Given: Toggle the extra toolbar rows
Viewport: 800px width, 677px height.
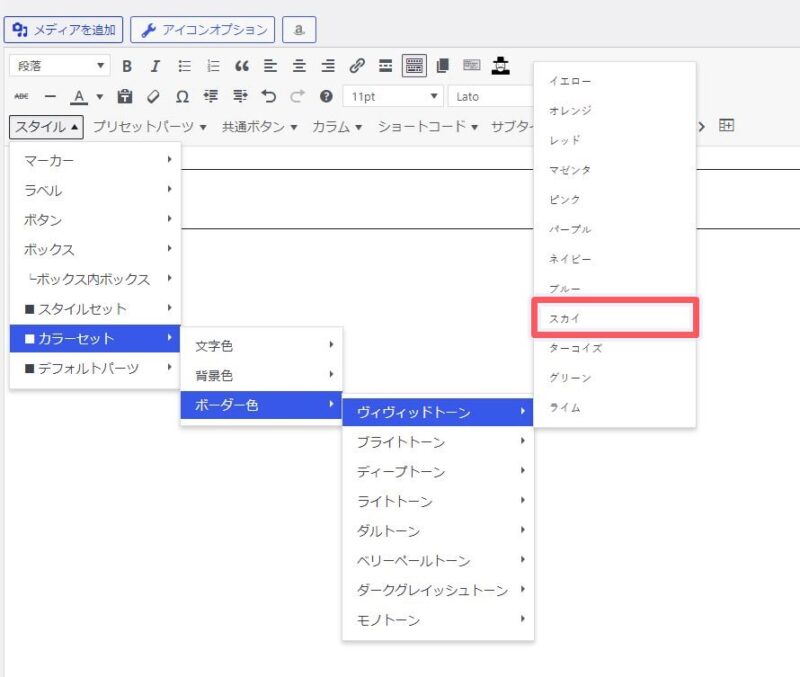Looking at the screenshot, I should coord(414,66).
